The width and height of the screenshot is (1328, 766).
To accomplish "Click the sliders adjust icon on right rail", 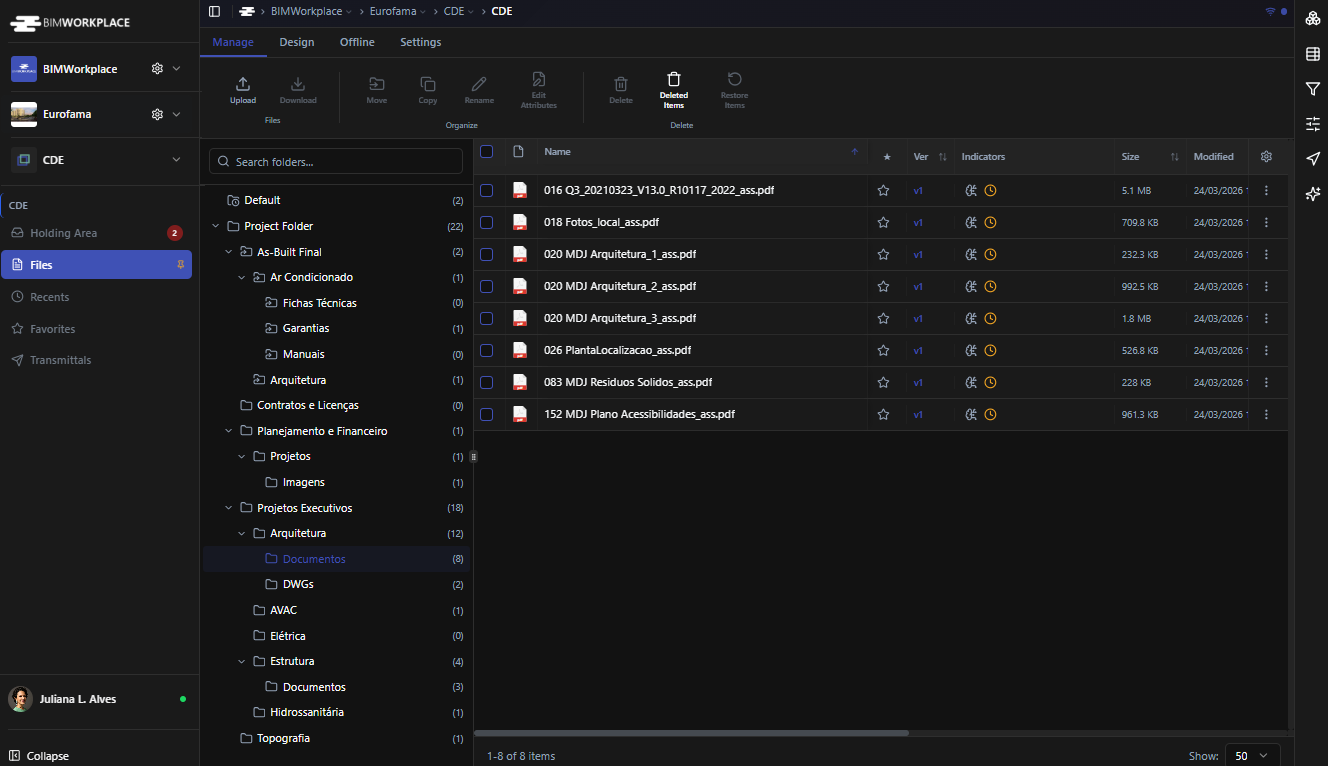I will pyautogui.click(x=1313, y=124).
